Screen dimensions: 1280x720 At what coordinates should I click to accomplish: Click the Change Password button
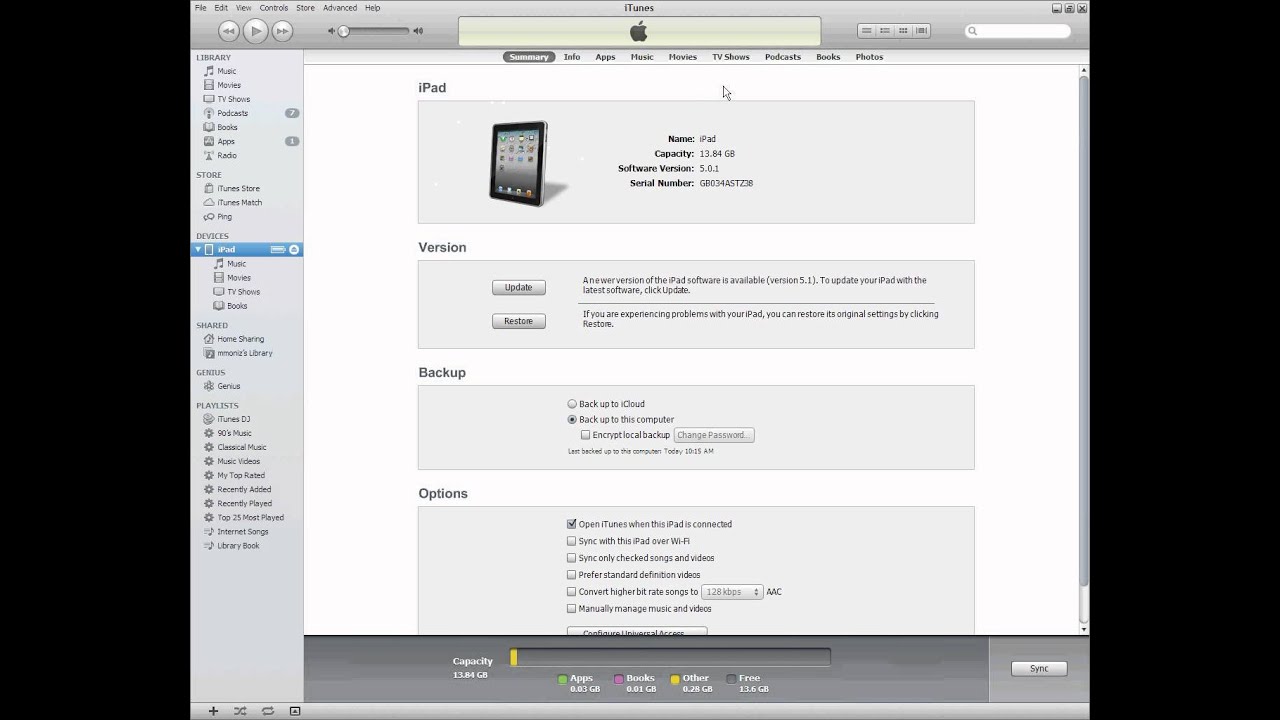click(x=714, y=435)
